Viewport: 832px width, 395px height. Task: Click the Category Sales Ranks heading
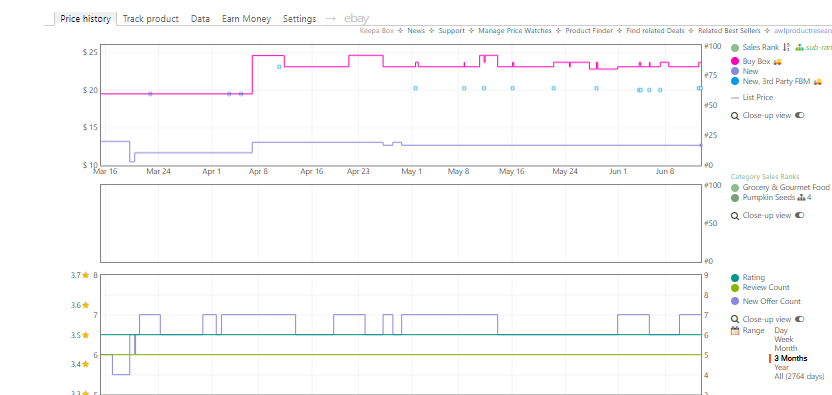(x=765, y=177)
